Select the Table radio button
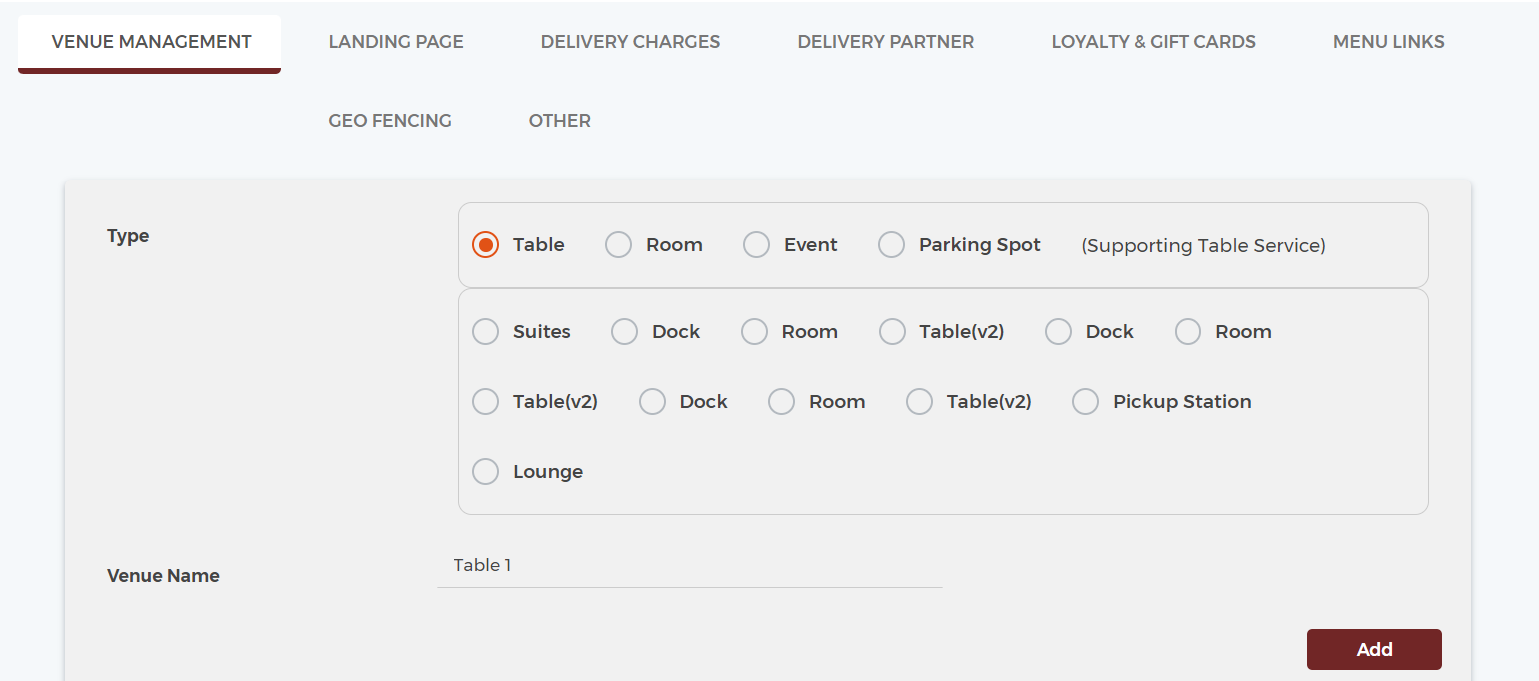The width and height of the screenshot is (1539, 681). pos(485,244)
